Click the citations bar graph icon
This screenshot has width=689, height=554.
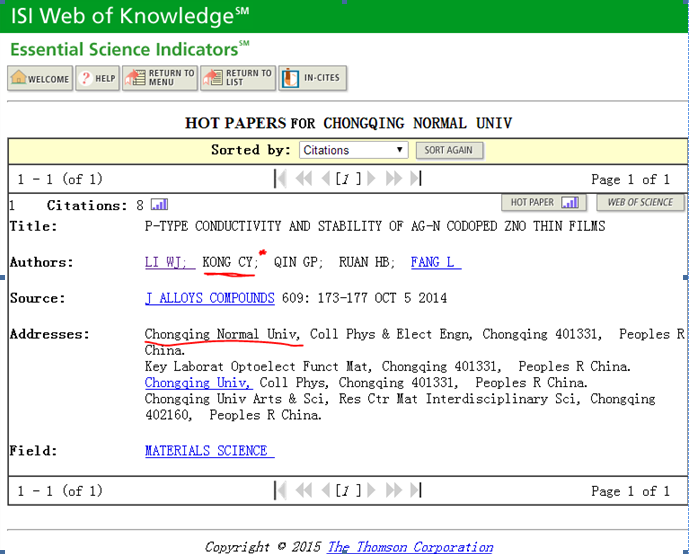tap(160, 205)
